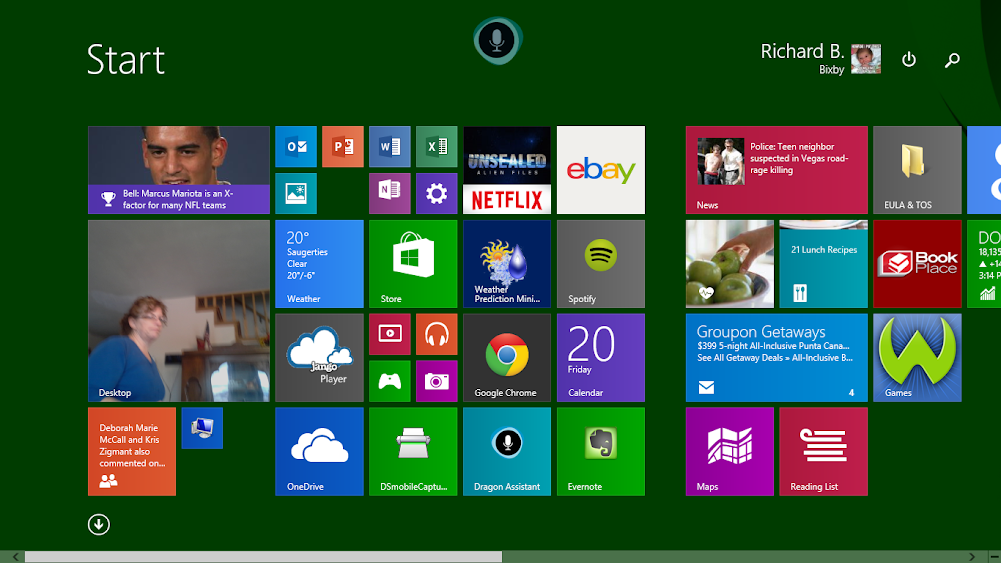Open the Maps tile

click(x=730, y=451)
